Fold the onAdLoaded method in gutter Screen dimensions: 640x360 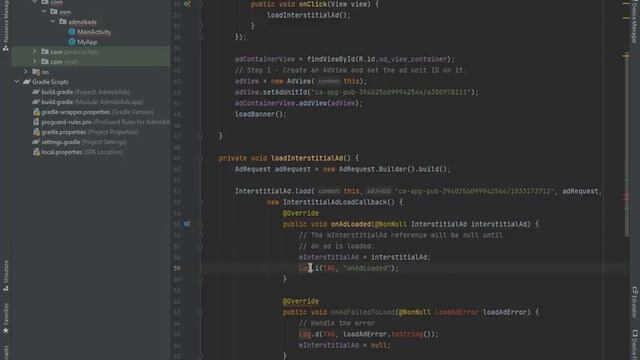coord(200,224)
